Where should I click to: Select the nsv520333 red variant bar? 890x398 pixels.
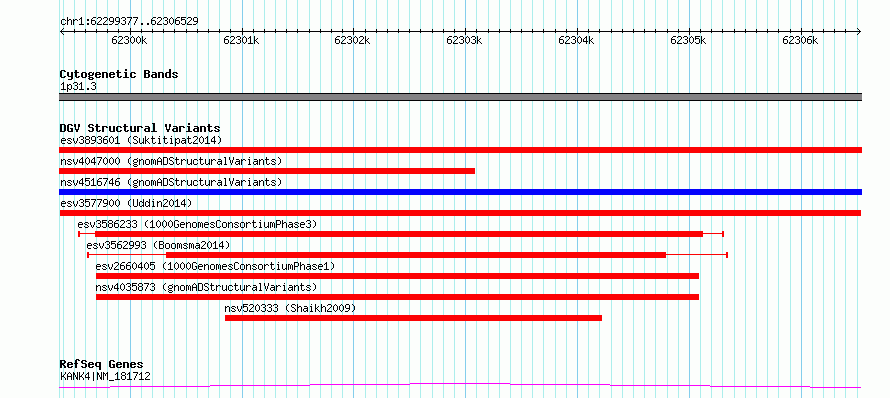[413, 318]
